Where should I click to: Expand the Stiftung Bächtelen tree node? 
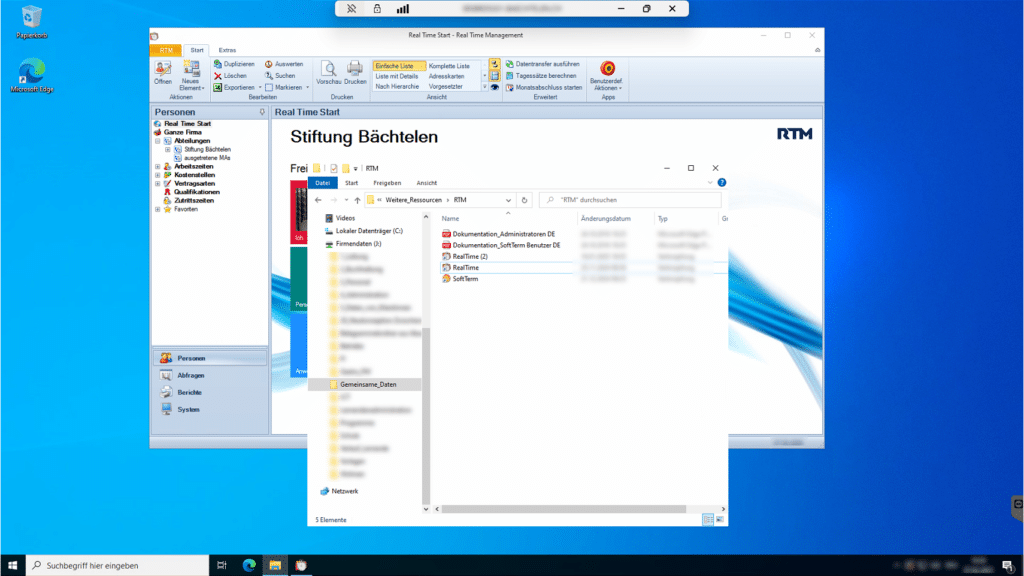(x=168, y=150)
